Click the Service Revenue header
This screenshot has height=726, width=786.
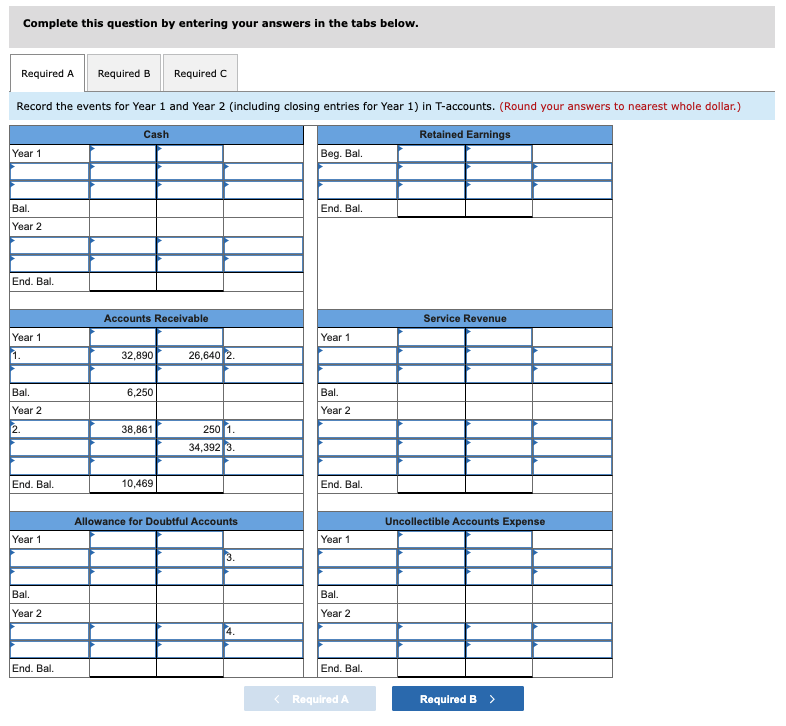(465, 318)
